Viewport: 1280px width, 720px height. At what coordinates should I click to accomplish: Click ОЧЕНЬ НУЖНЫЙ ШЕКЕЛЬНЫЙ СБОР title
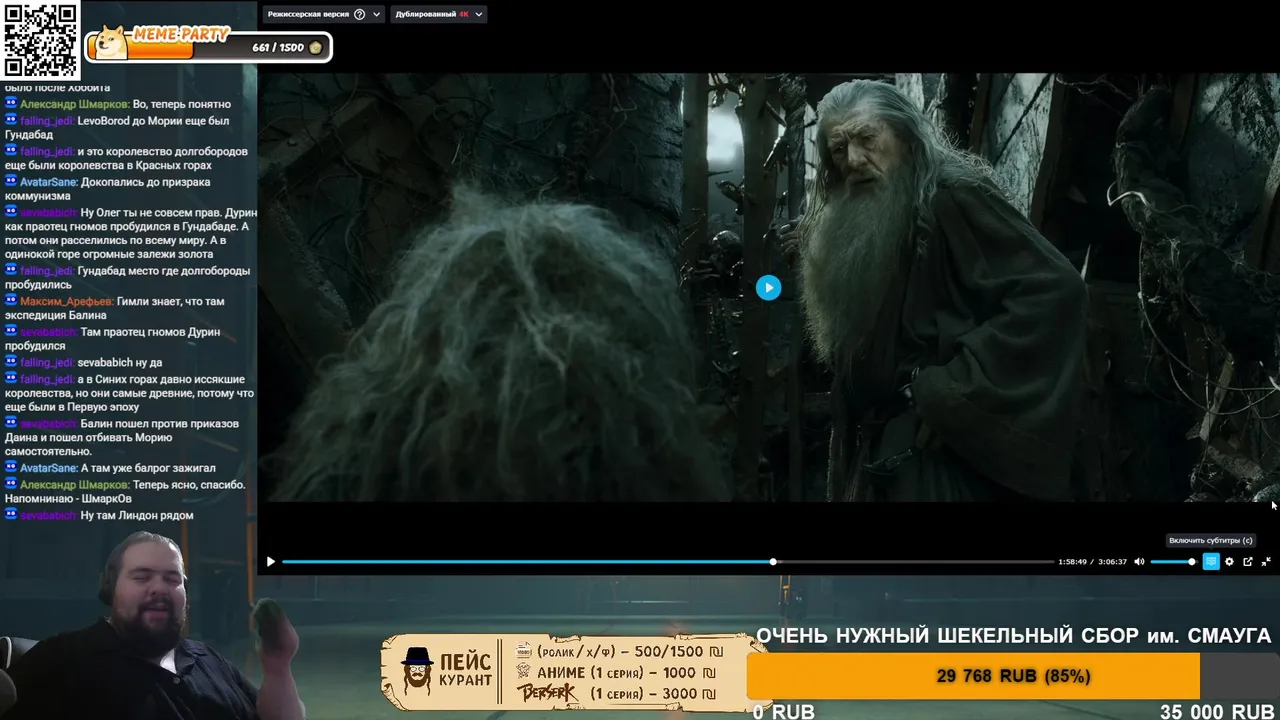[1014, 636]
